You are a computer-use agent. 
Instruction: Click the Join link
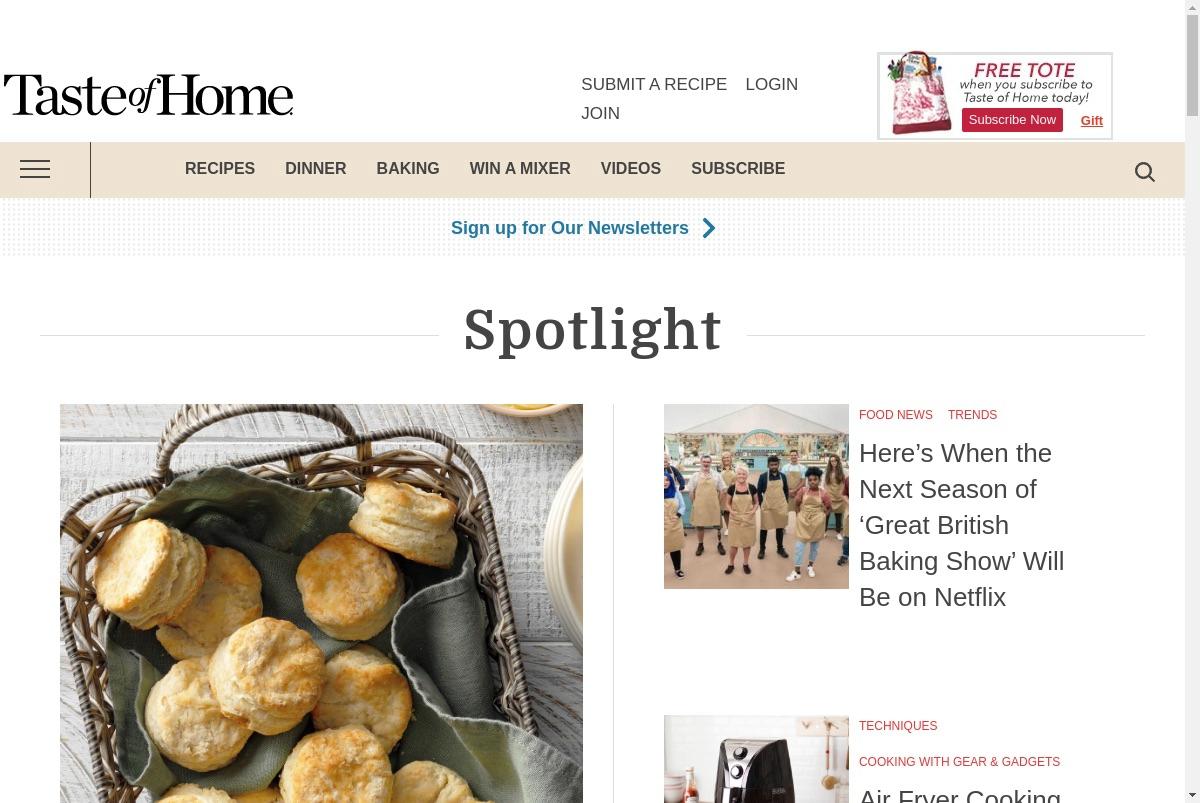point(600,114)
